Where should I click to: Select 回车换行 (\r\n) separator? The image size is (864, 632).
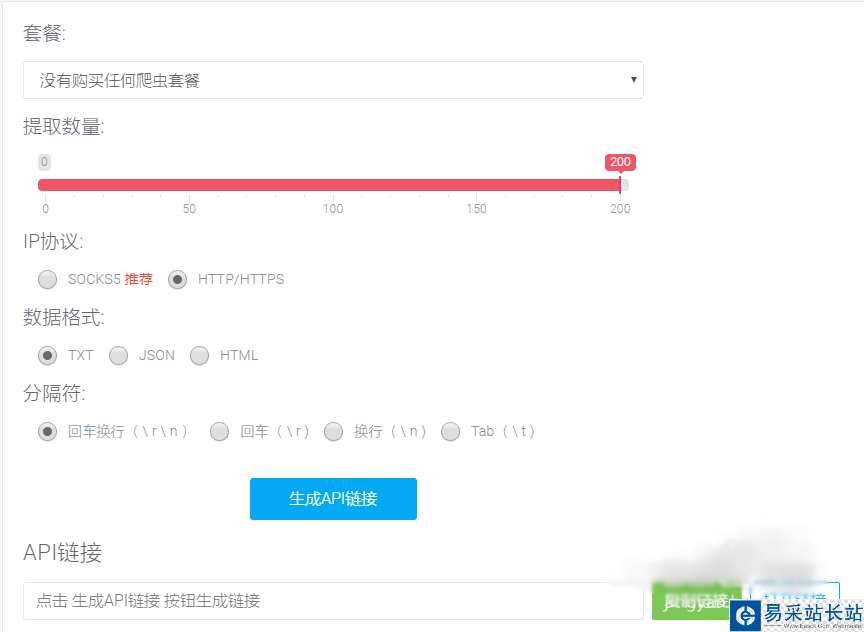coord(47,431)
